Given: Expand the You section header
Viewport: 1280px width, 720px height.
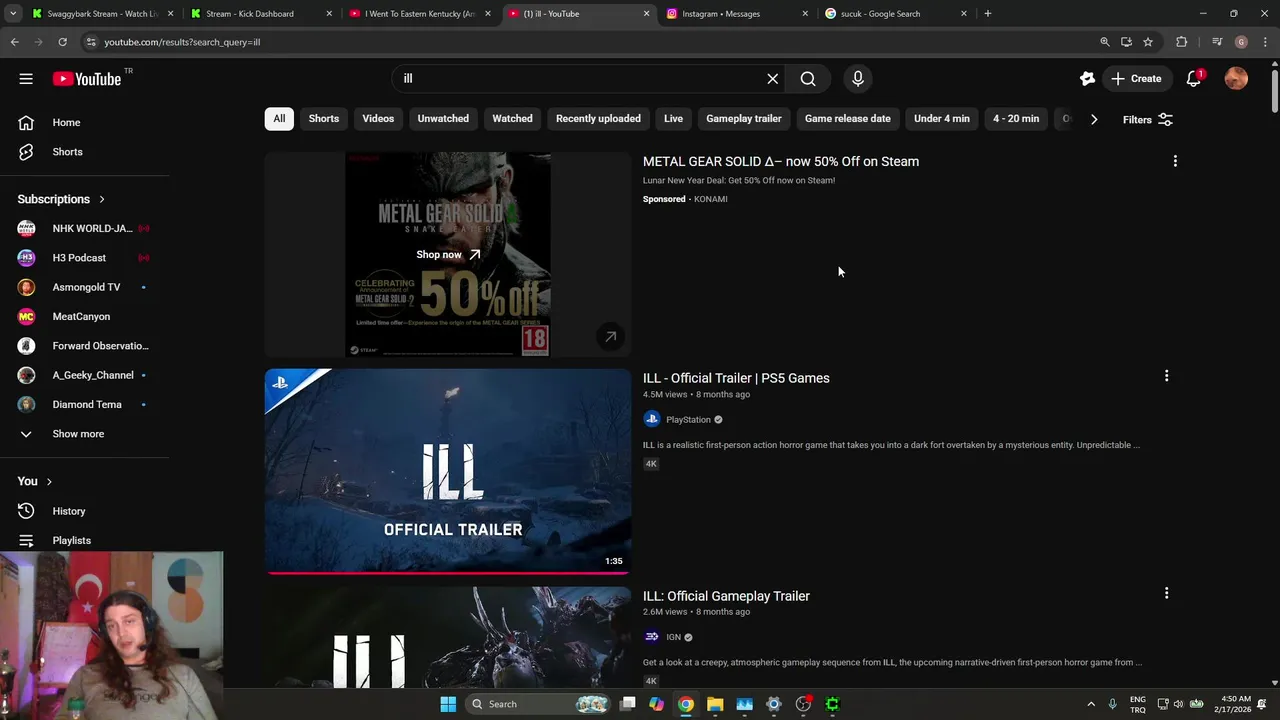Looking at the screenshot, I should point(35,481).
